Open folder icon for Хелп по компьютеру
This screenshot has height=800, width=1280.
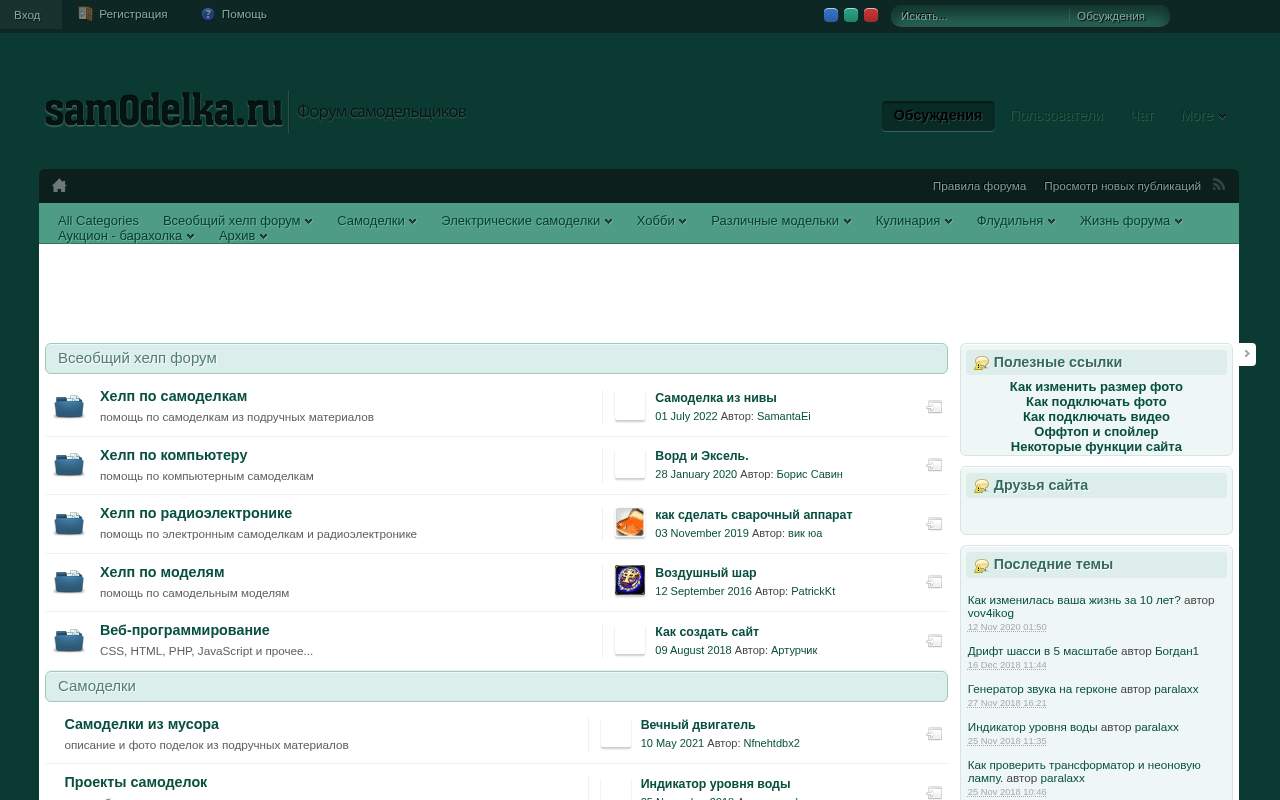tap(69, 464)
